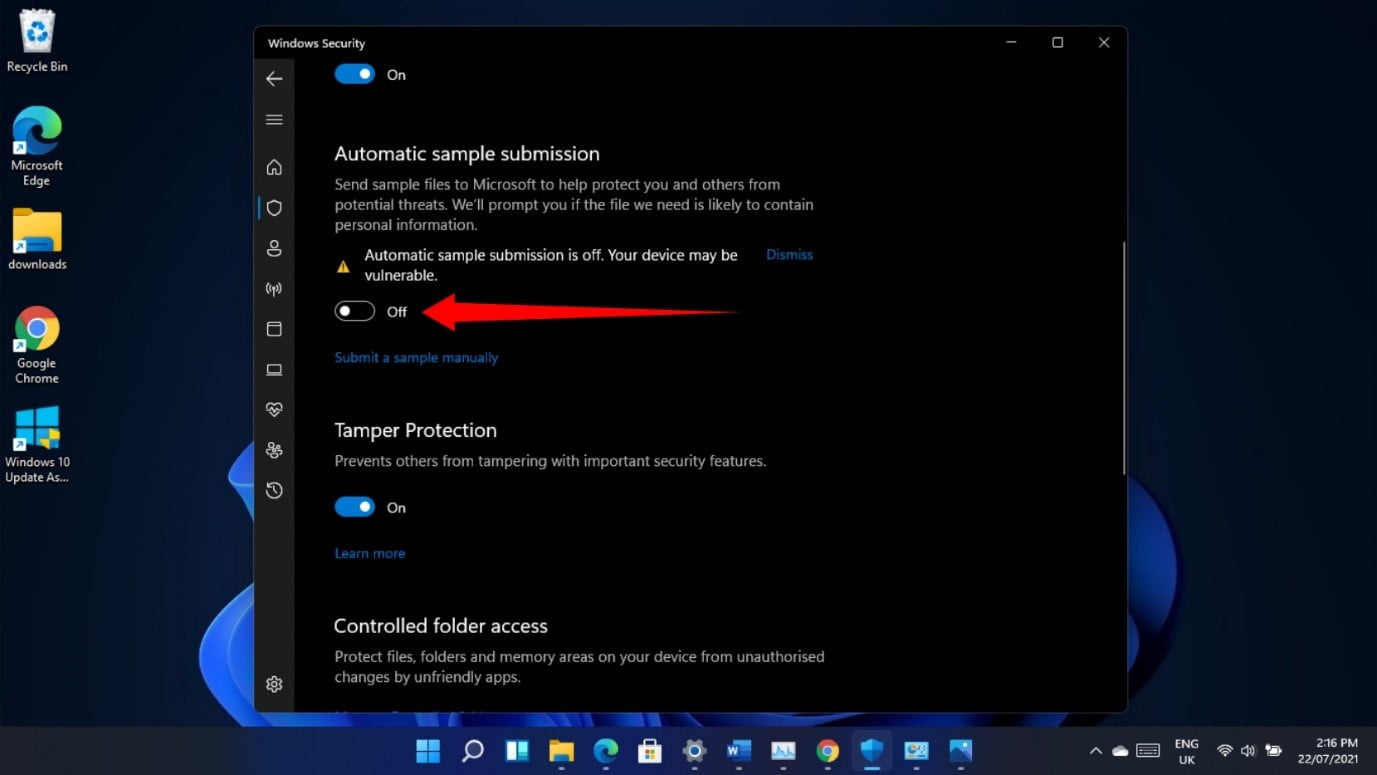Screen dimensions: 1377x775
Task: Turn off Tamper Protection
Action: pos(354,507)
